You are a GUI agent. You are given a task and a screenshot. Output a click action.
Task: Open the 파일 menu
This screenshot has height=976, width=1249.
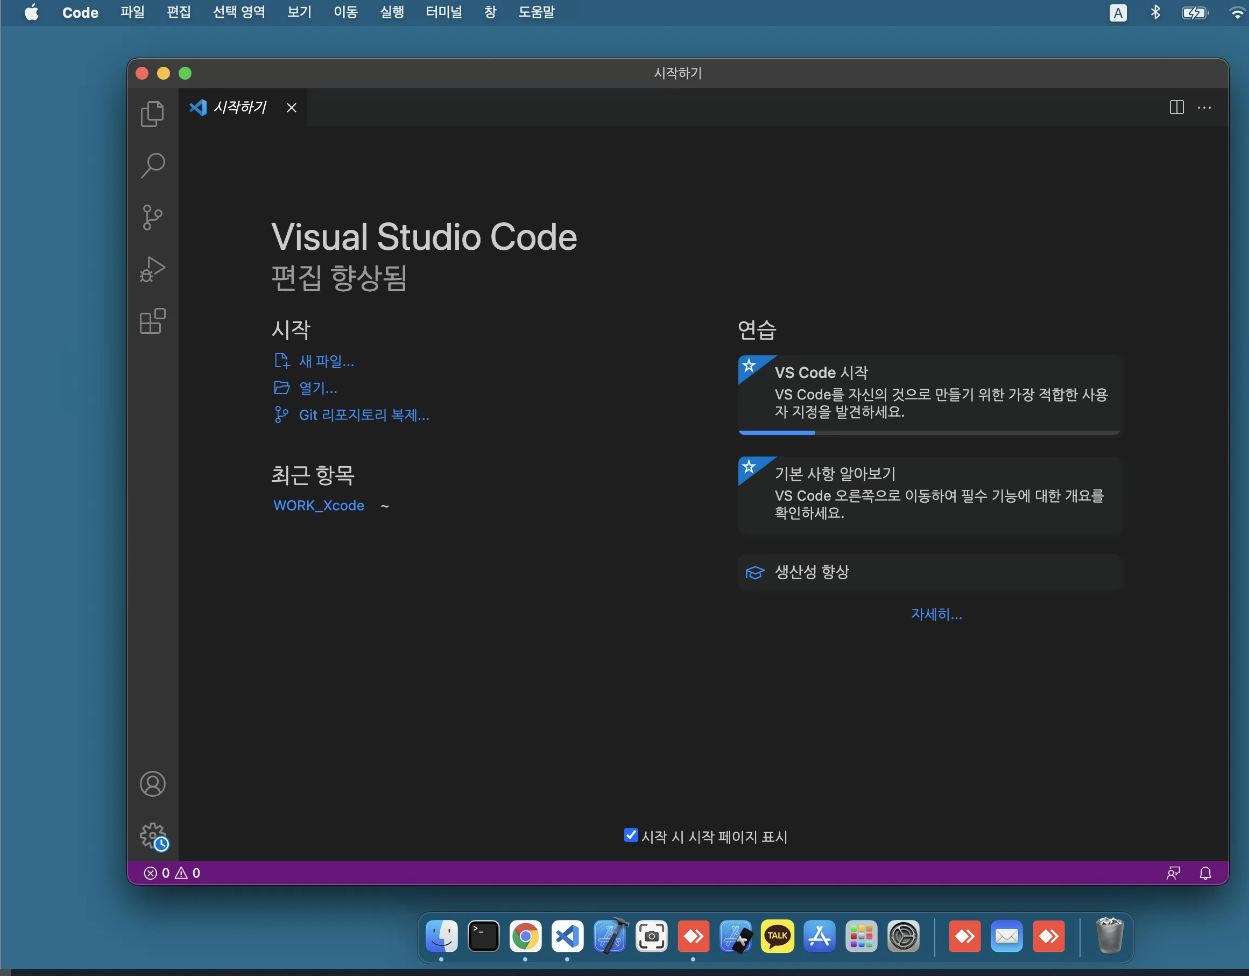132,12
